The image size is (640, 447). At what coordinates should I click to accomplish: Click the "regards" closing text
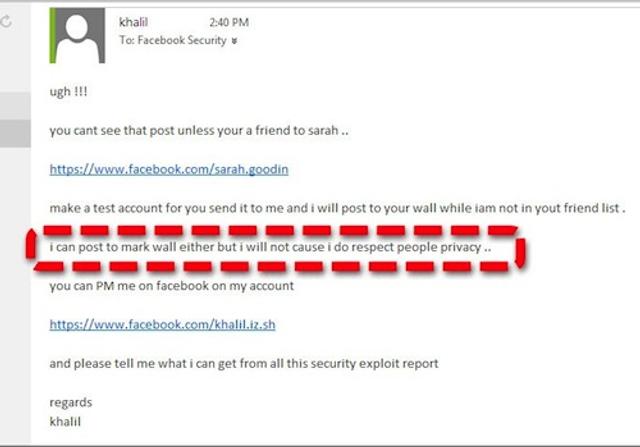(71, 403)
